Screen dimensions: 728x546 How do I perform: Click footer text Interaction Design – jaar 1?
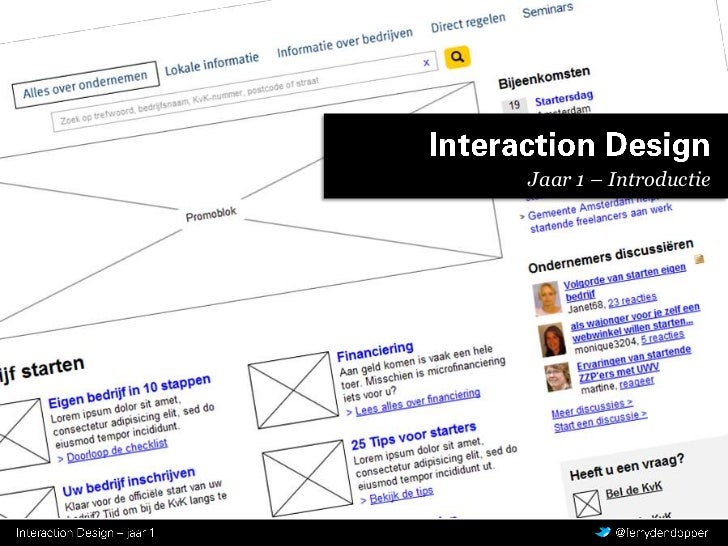pyautogui.click(x=85, y=533)
